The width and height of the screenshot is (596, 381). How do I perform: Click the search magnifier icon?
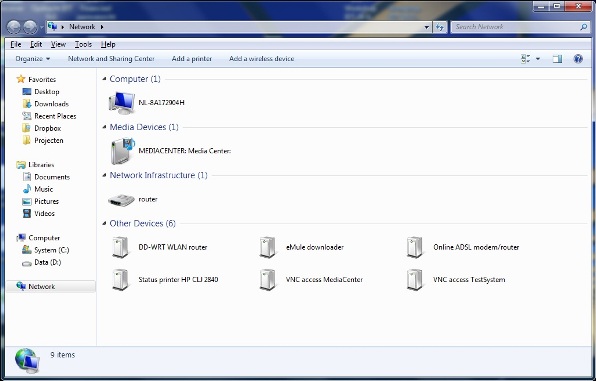click(583, 27)
